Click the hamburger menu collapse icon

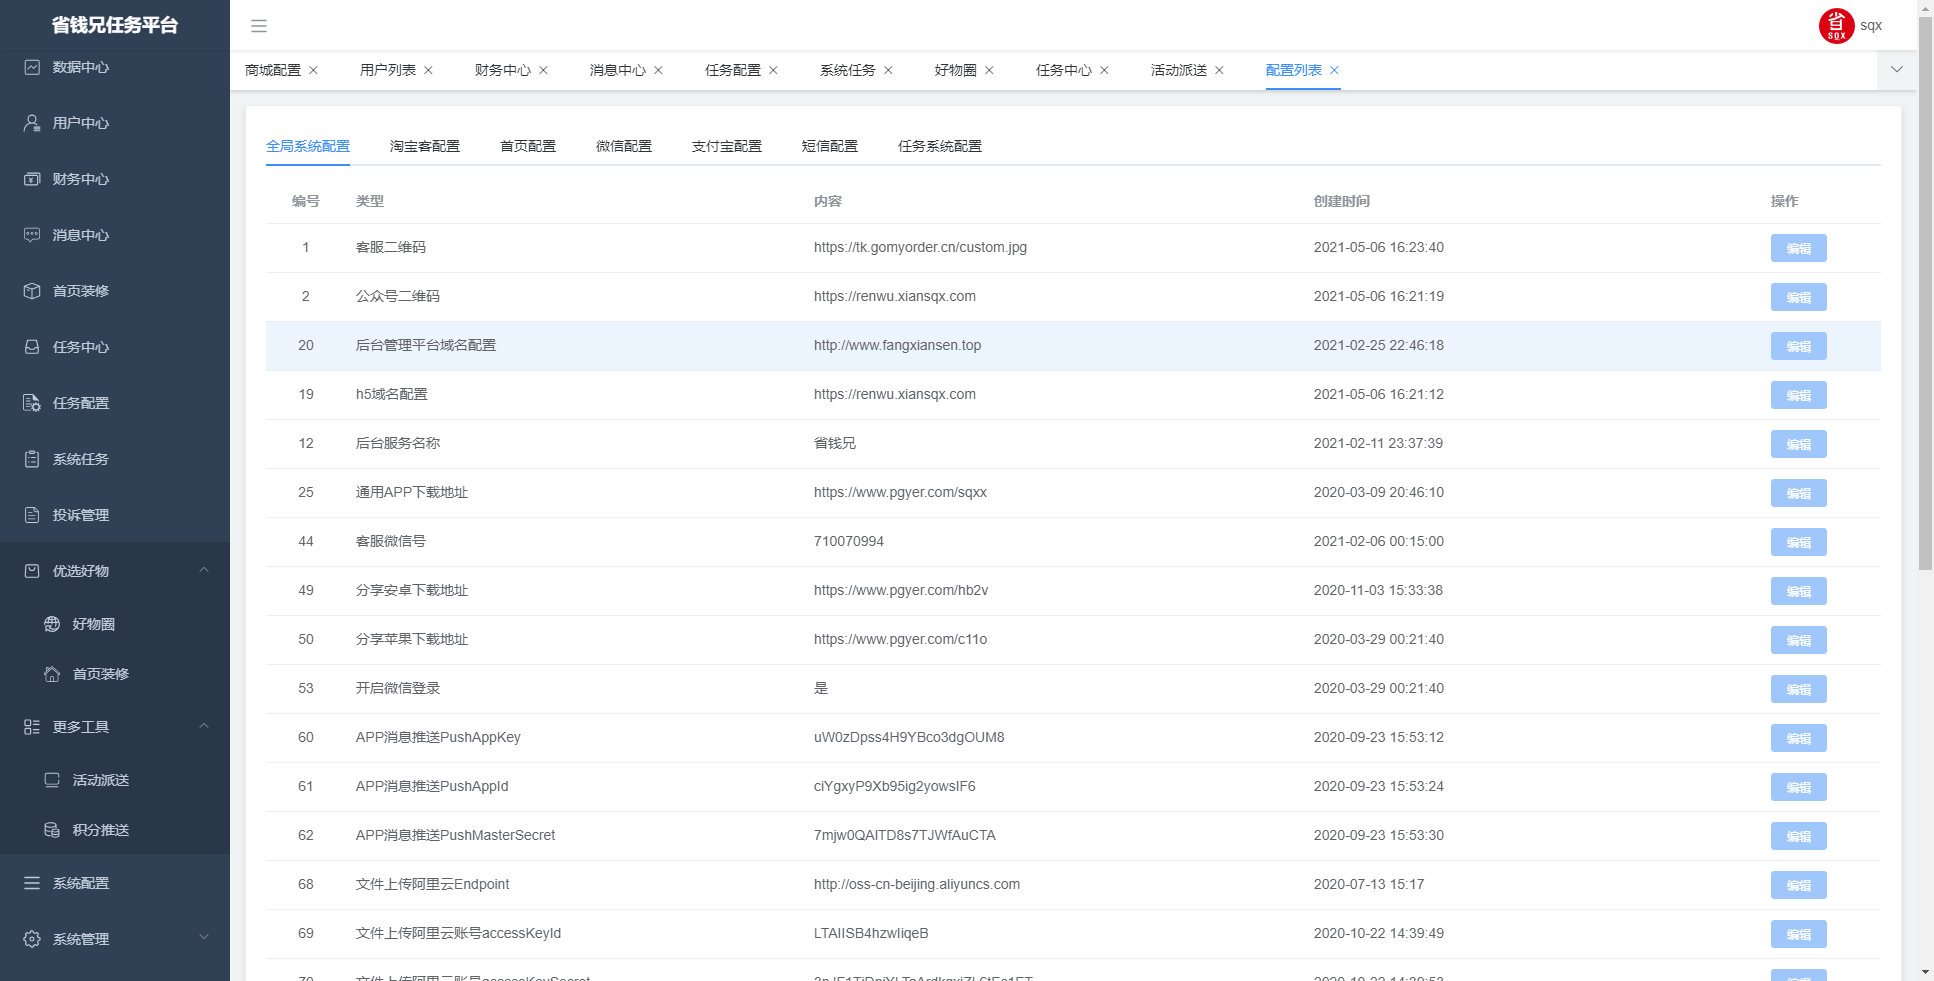click(x=259, y=26)
